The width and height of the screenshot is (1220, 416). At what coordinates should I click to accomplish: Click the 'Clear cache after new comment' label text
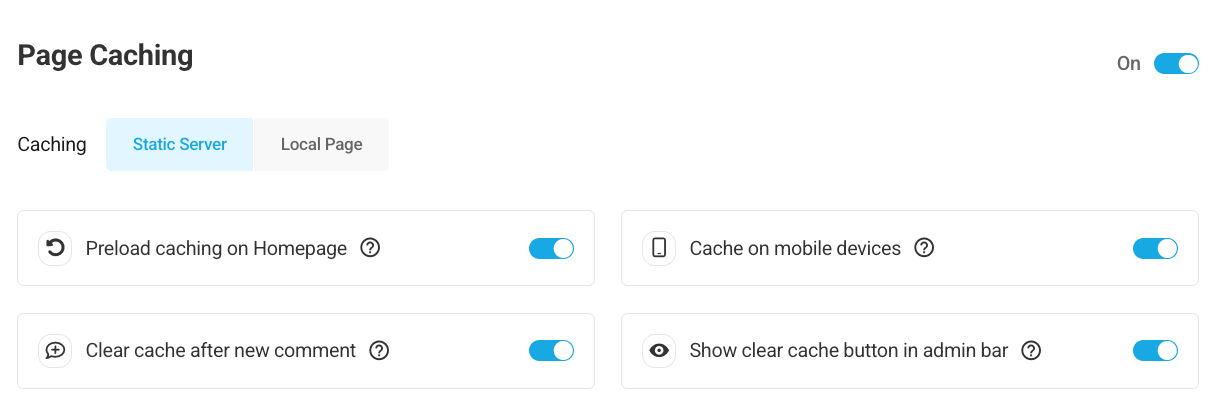pos(221,351)
